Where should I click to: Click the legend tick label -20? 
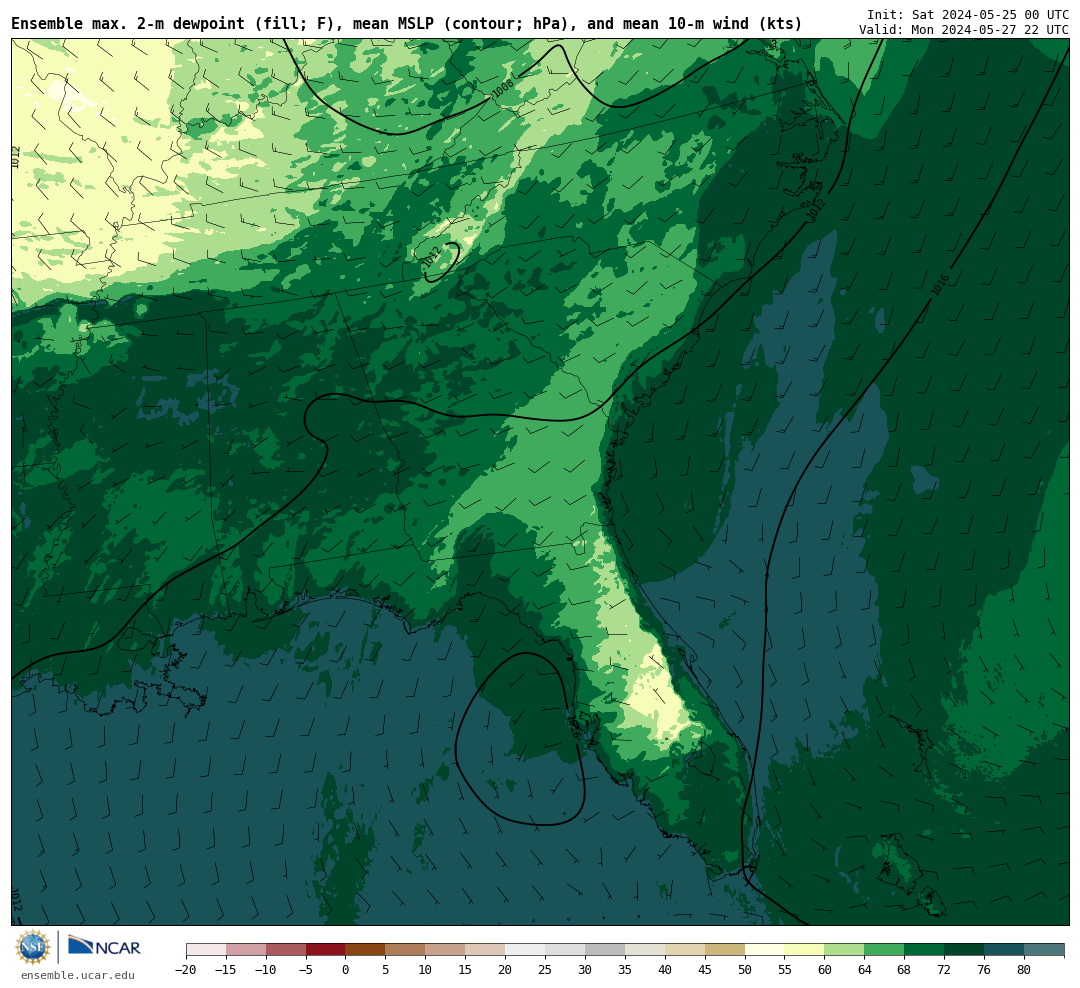pyautogui.click(x=186, y=970)
